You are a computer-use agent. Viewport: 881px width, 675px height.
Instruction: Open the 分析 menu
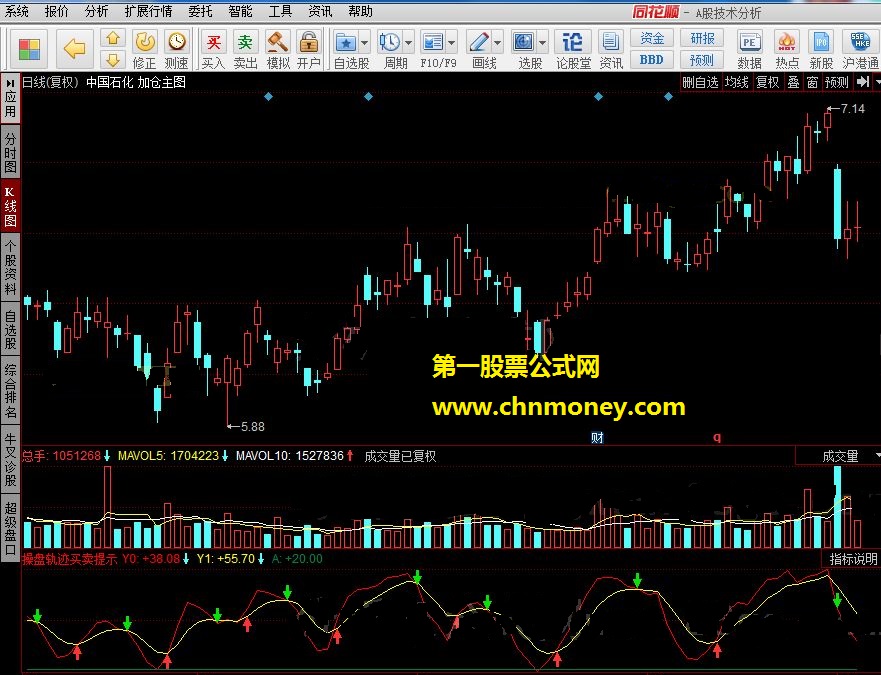click(97, 11)
